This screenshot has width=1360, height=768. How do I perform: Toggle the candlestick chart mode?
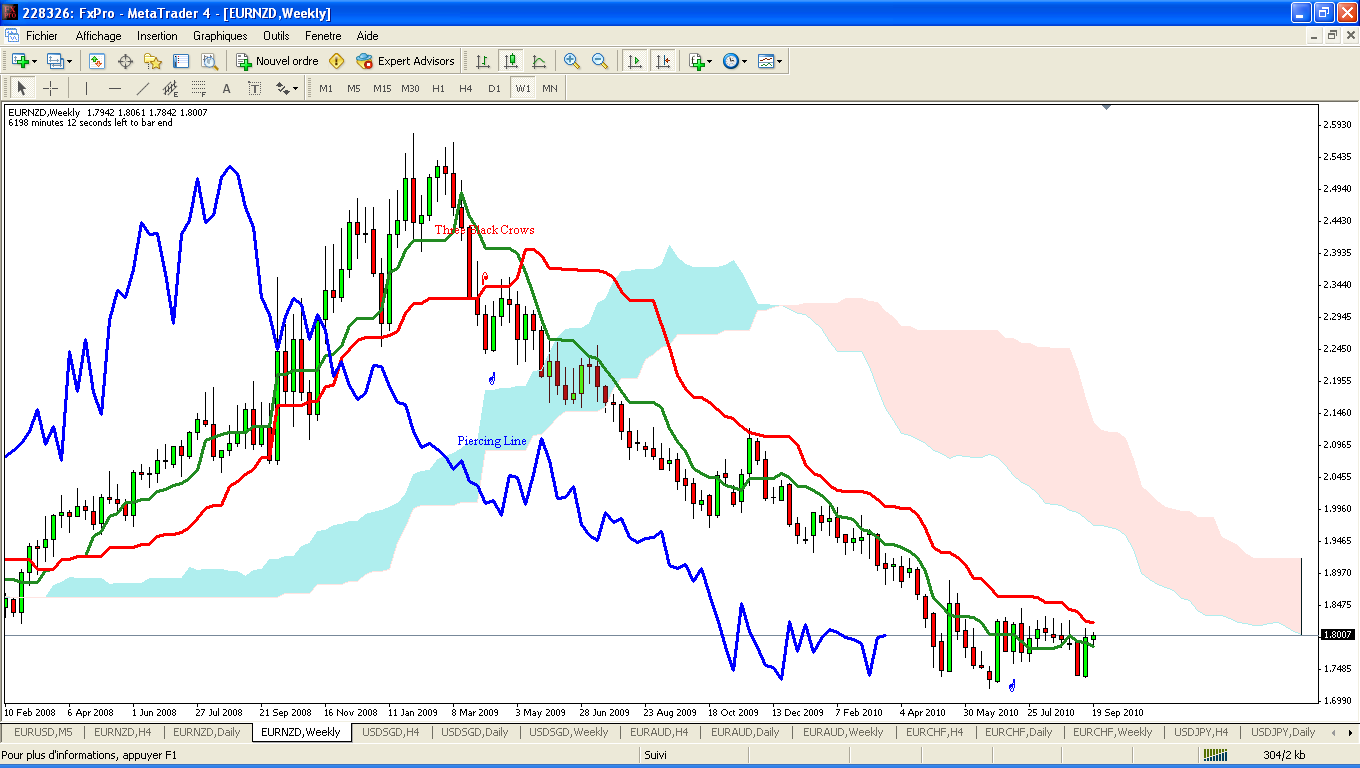point(511,61)
